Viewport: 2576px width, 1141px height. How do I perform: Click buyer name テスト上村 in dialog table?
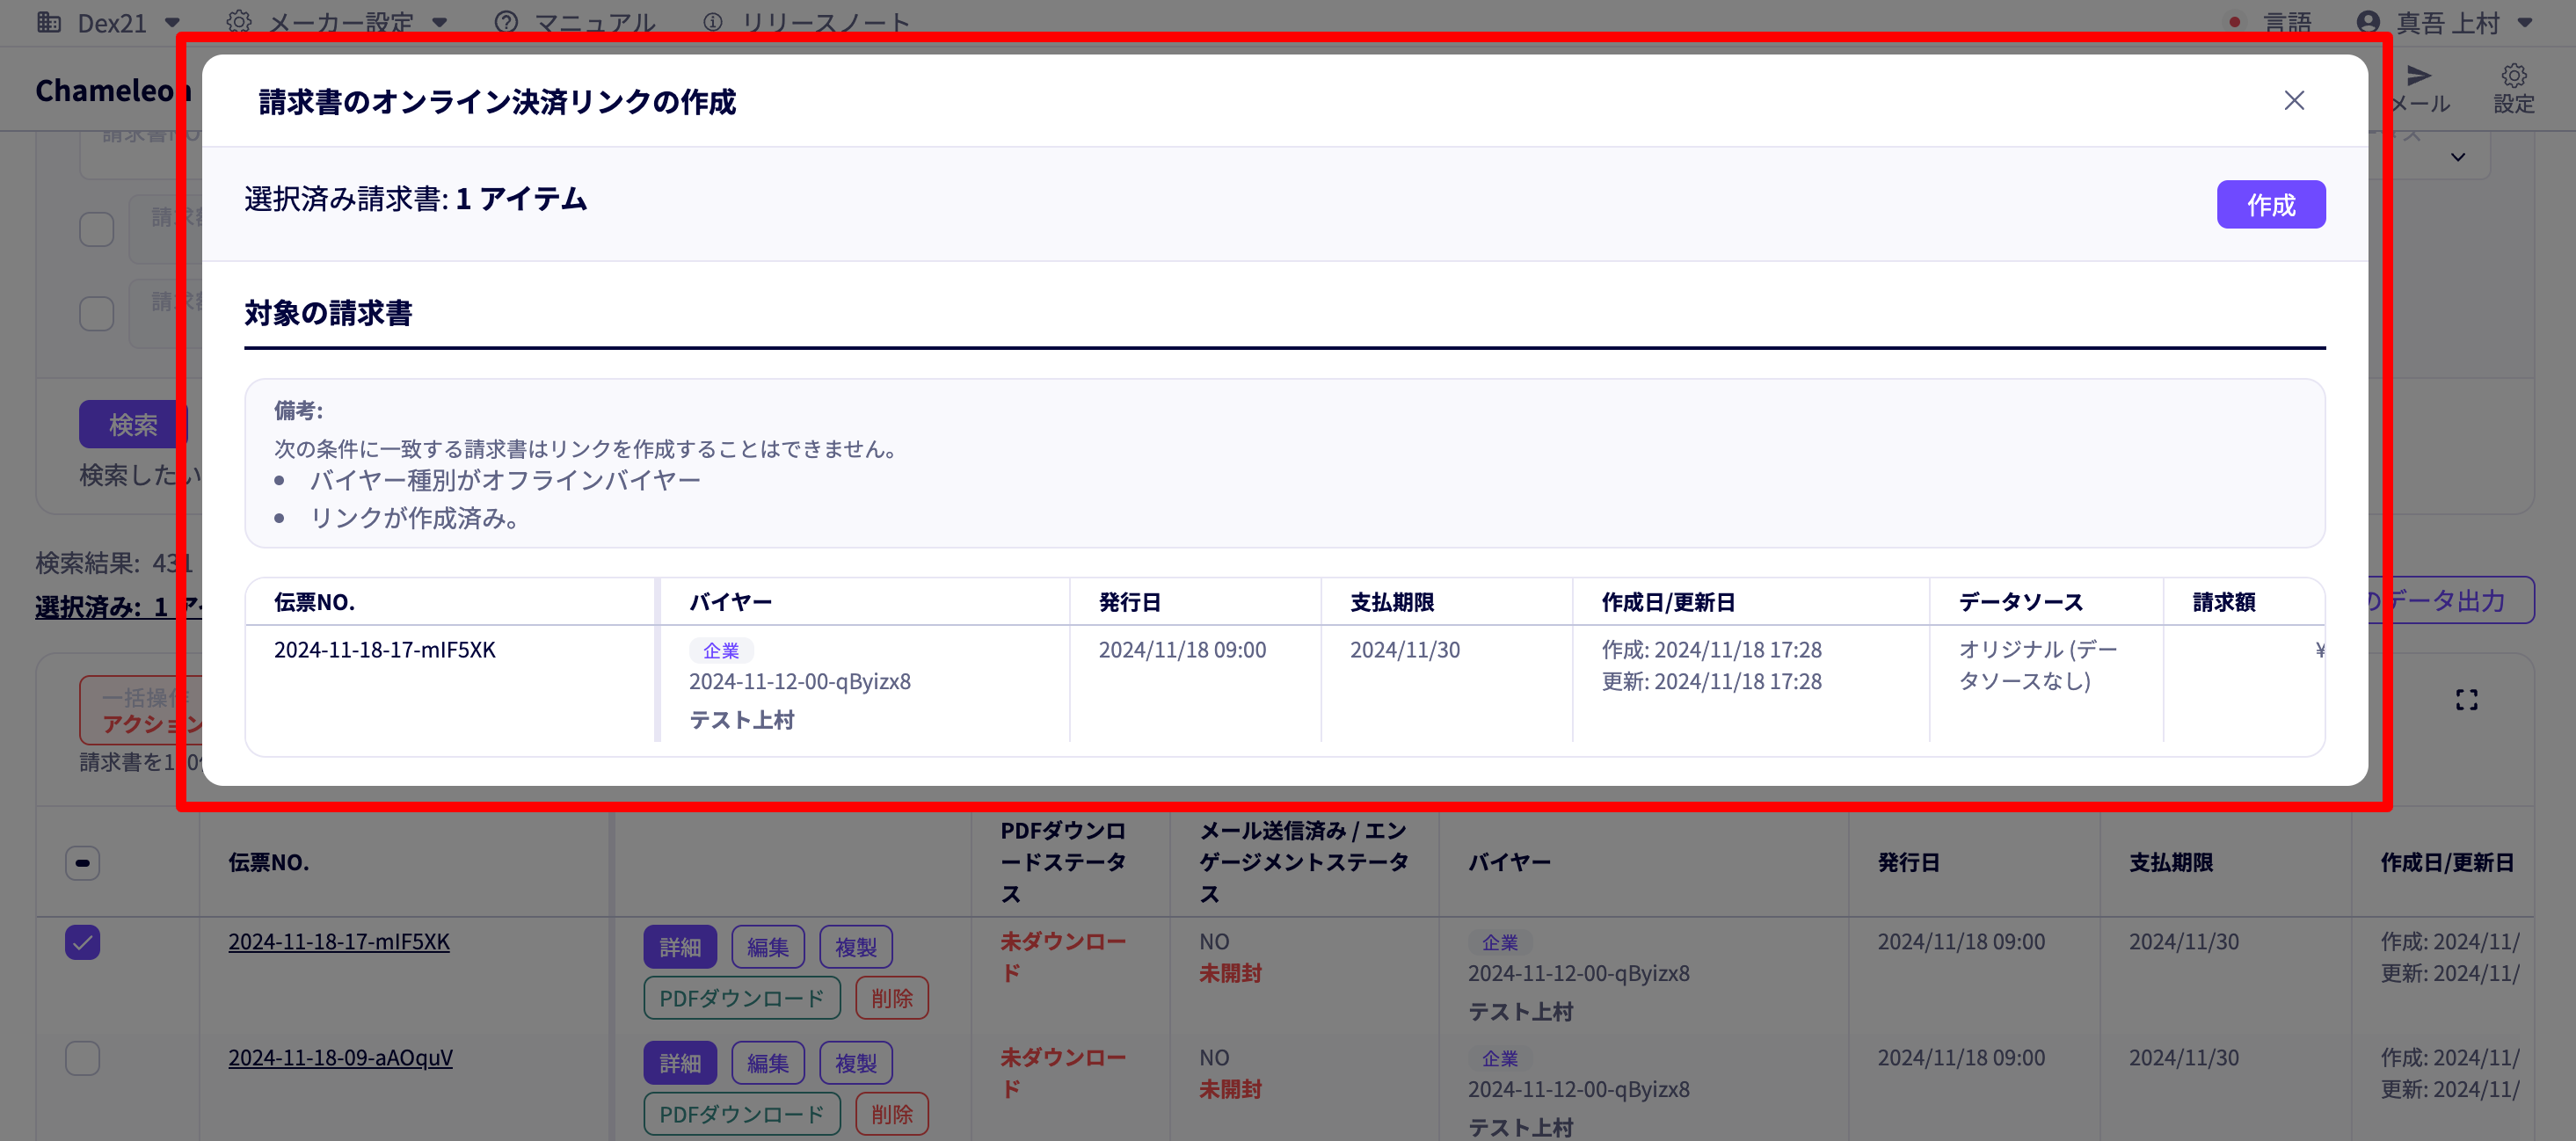pos(741,720)
